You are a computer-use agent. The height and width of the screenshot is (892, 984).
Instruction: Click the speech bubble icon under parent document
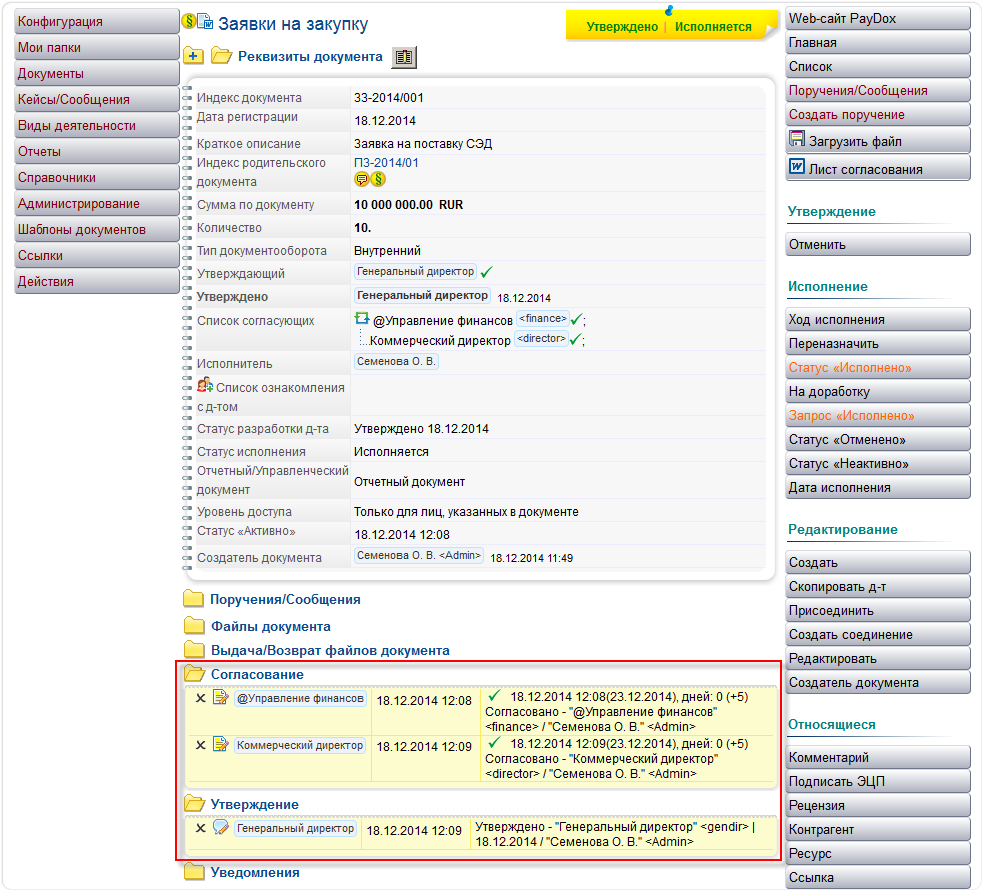coord(362,180)
